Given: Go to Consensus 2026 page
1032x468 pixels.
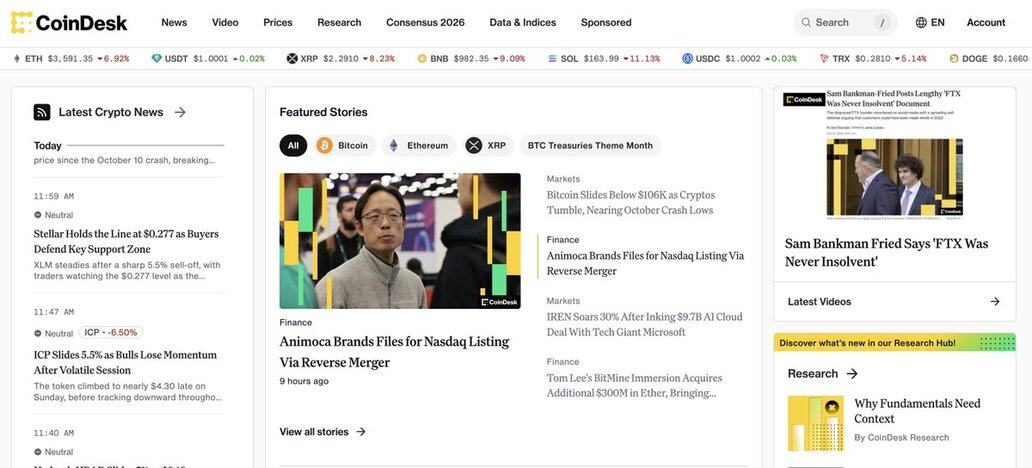Looking at the screenshot, I should tap(425, 22).
